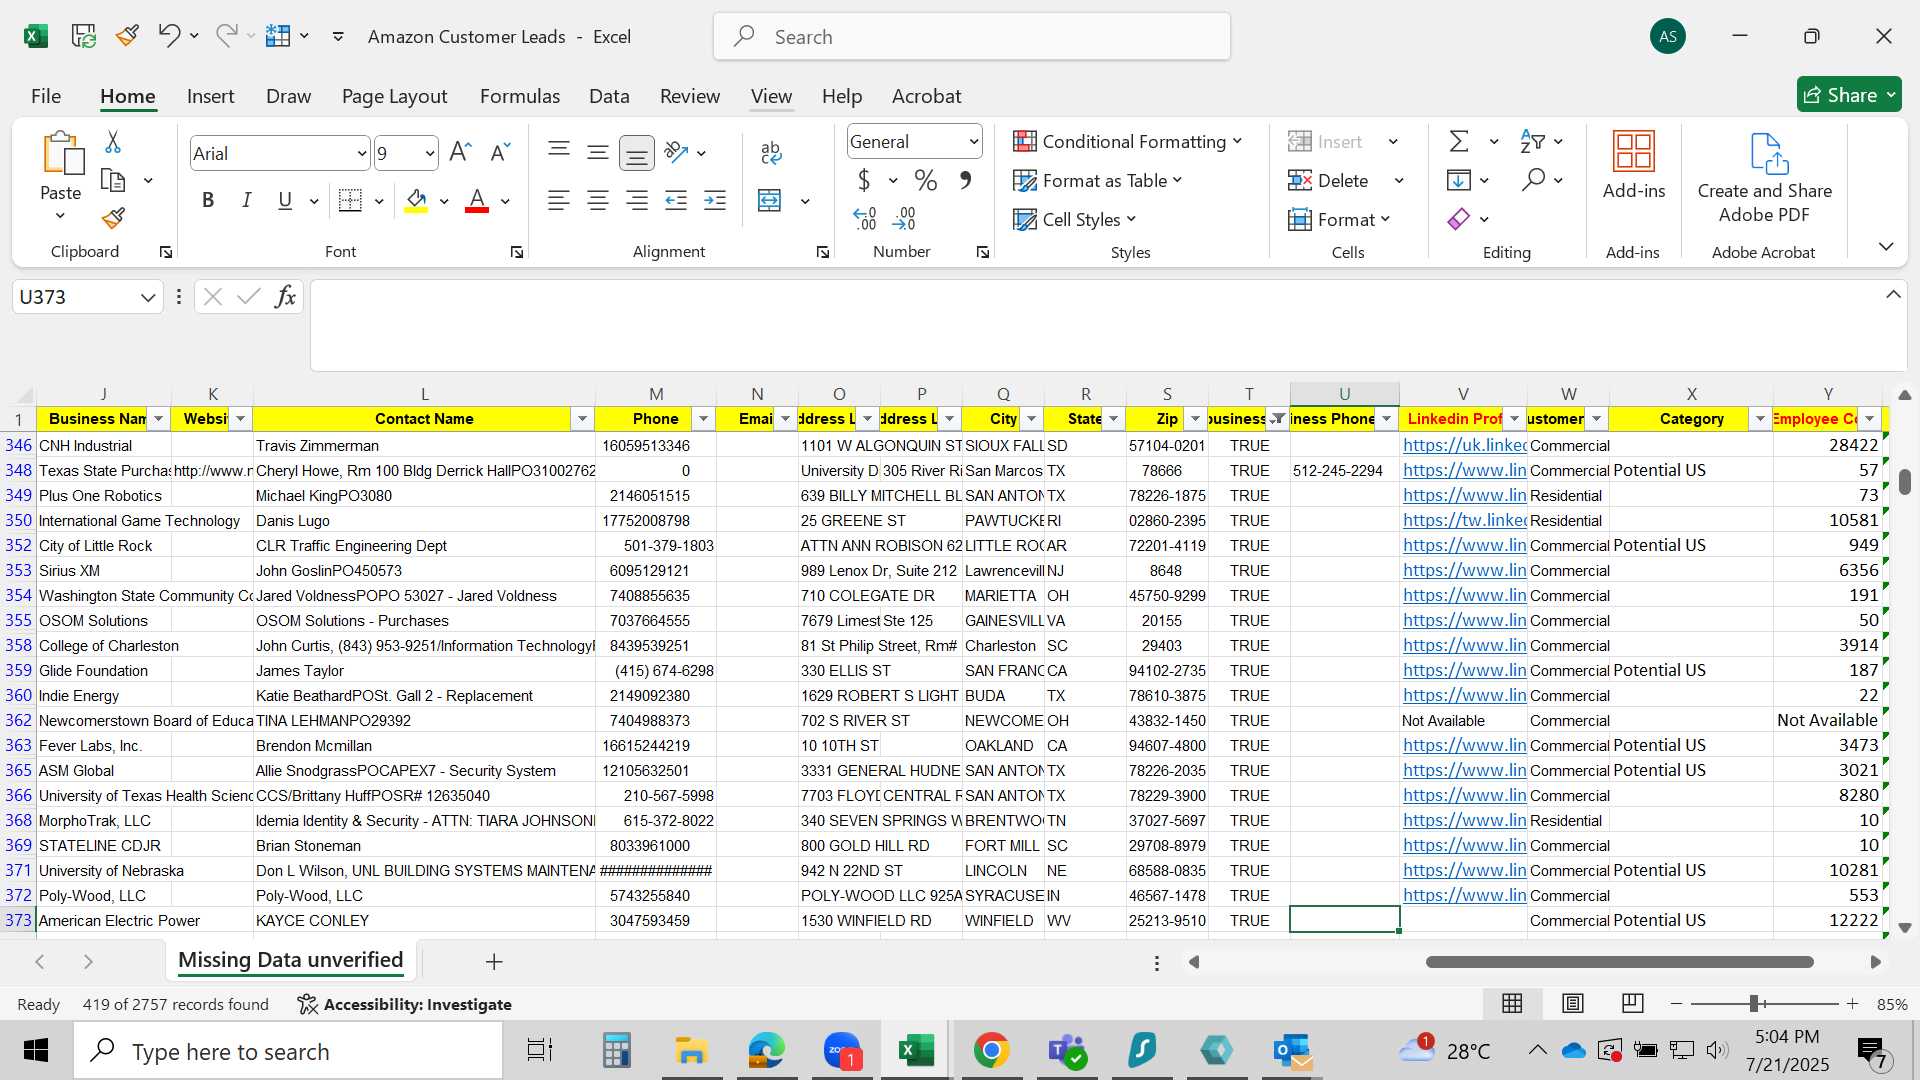Viewport: 1920px width, 1080px height.
Task: Click the Share button
Action: click(1849, 95)
